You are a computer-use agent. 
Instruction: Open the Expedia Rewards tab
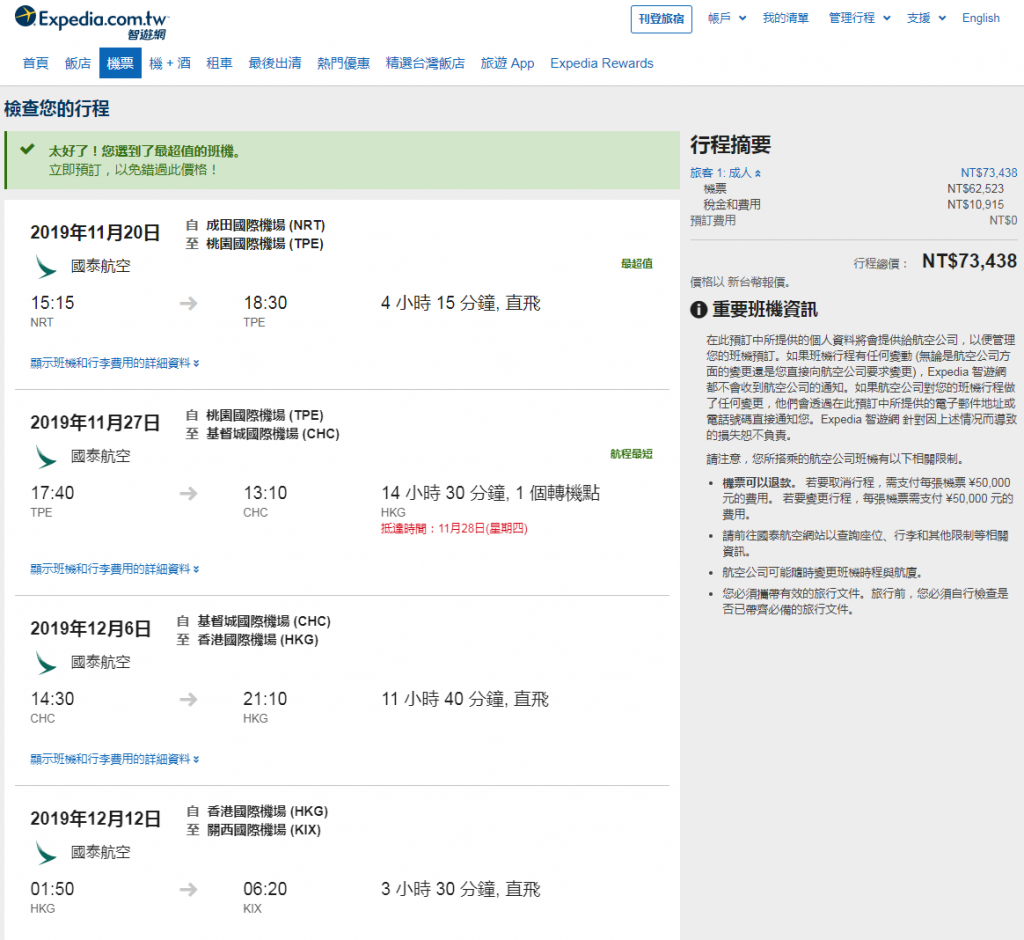pyautogui.click(x=601, y=63)
